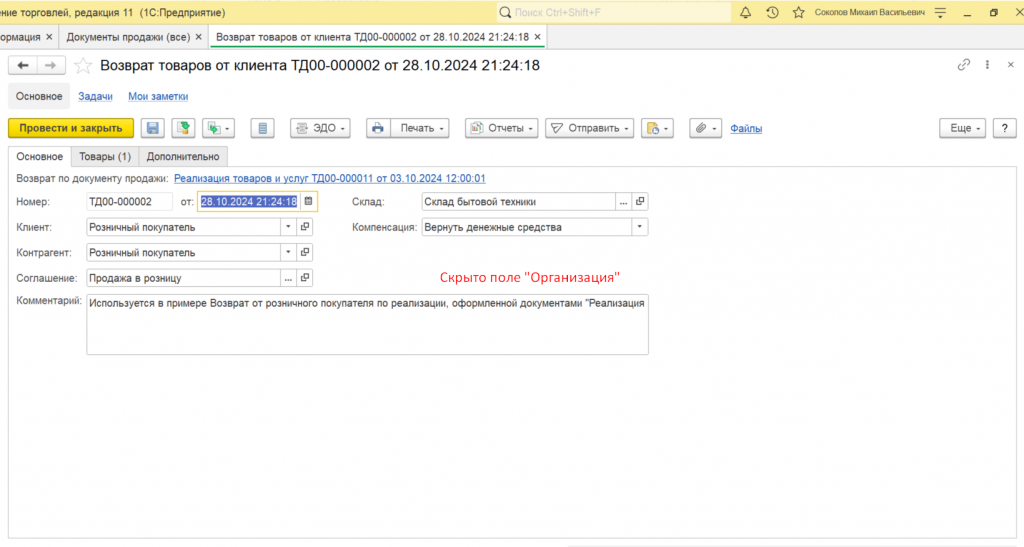Switch to the Товары (1) tab
The height and width of the screenshot is (547, 1024).
tap(105, 157)
